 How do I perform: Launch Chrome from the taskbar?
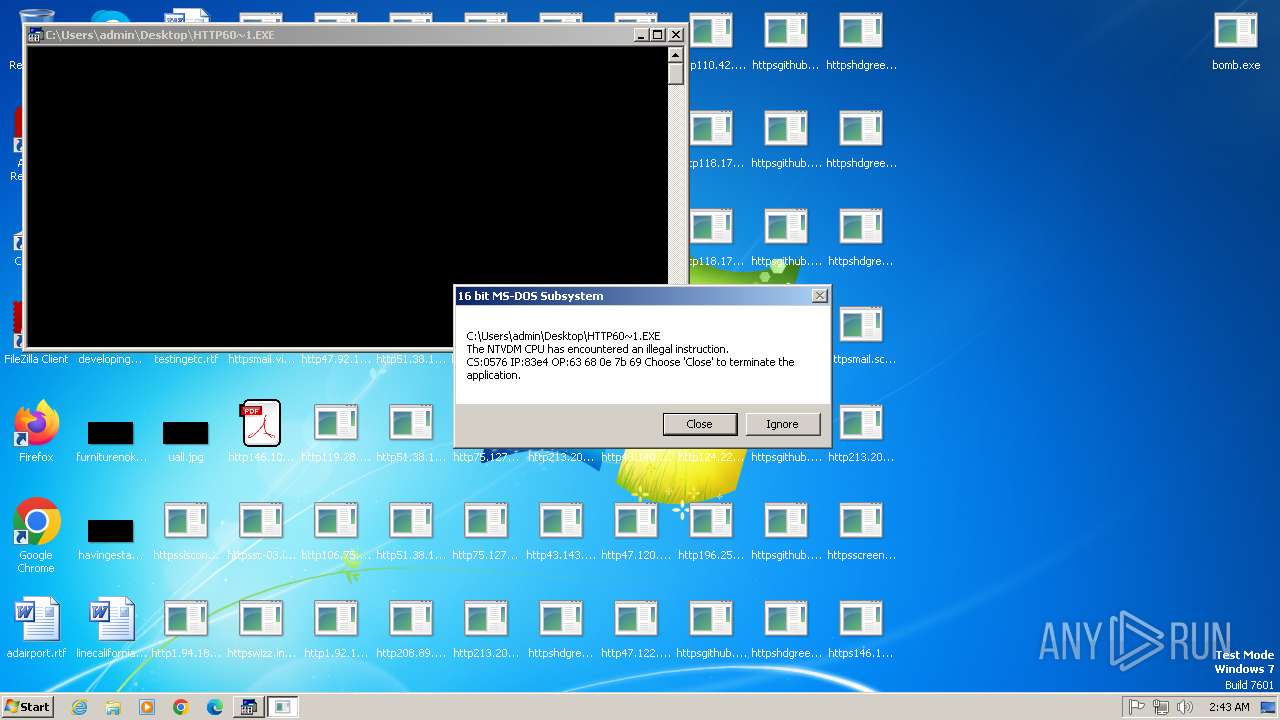181,707
